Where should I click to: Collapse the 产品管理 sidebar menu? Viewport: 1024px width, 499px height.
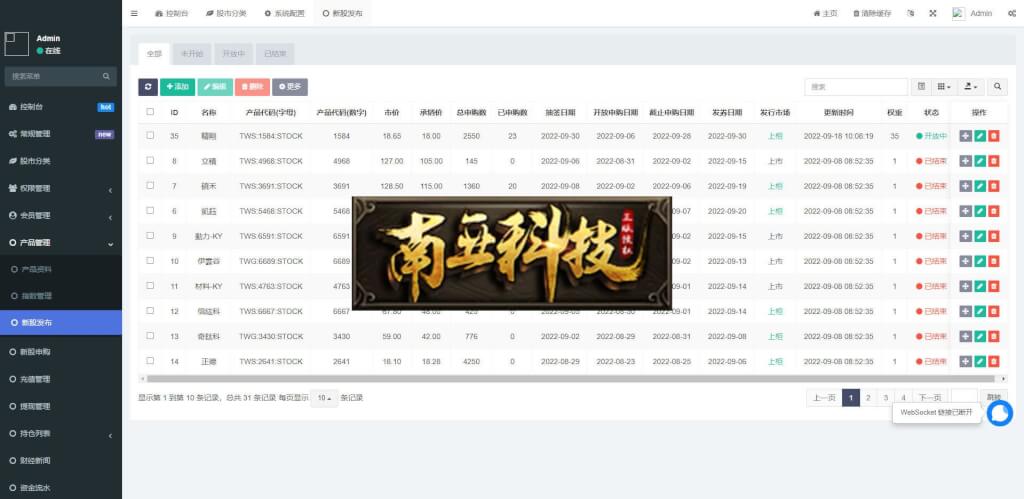[61, 242]
